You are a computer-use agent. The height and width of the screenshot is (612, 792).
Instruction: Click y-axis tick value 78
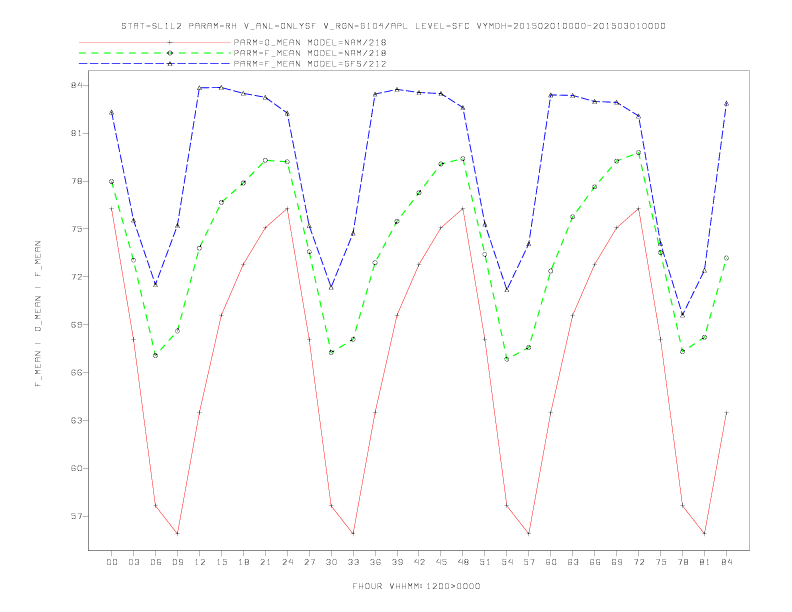76,181
